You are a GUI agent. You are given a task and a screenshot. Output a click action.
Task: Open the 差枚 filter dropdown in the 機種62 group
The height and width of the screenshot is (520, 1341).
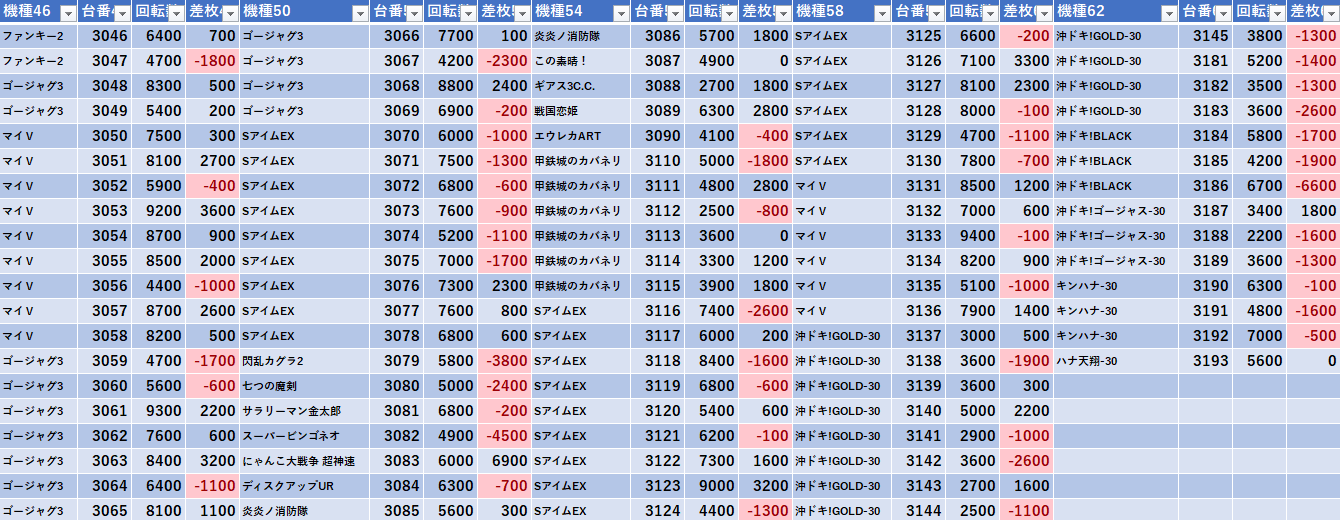click(1331, 12)
